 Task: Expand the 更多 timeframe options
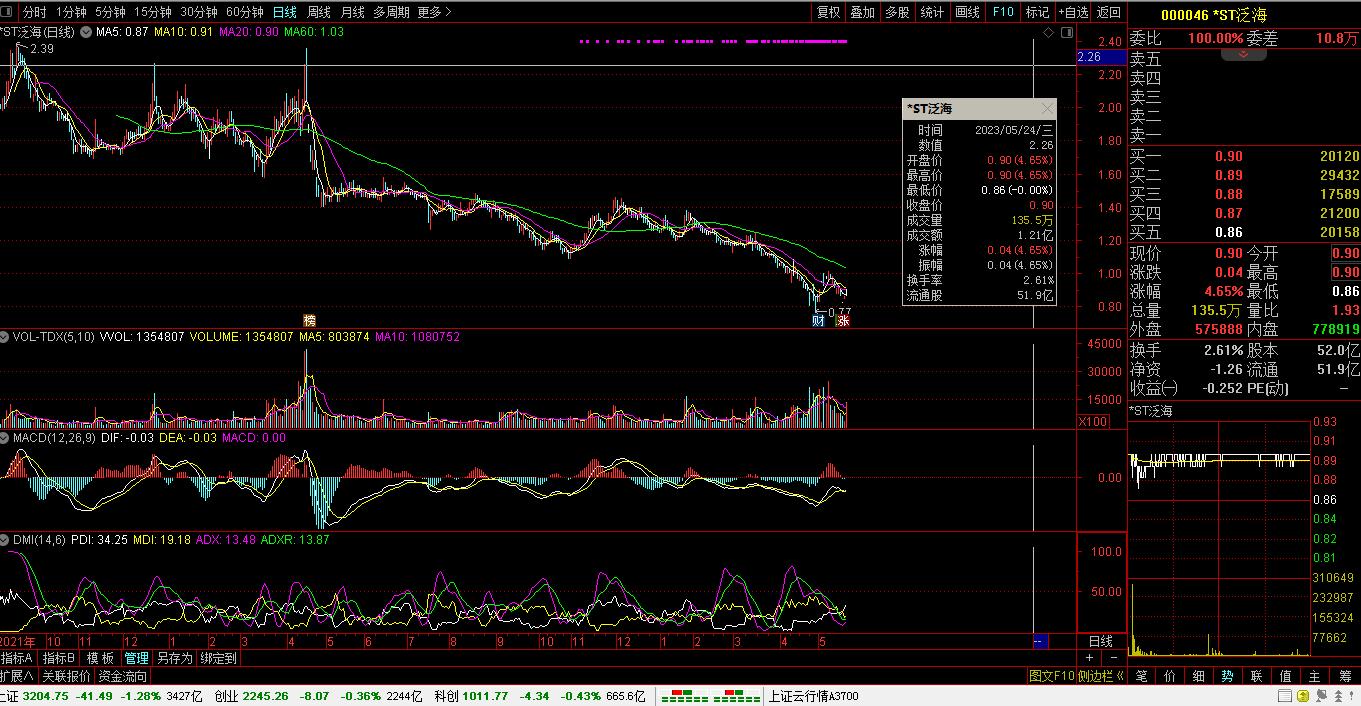tap(434, 12)
